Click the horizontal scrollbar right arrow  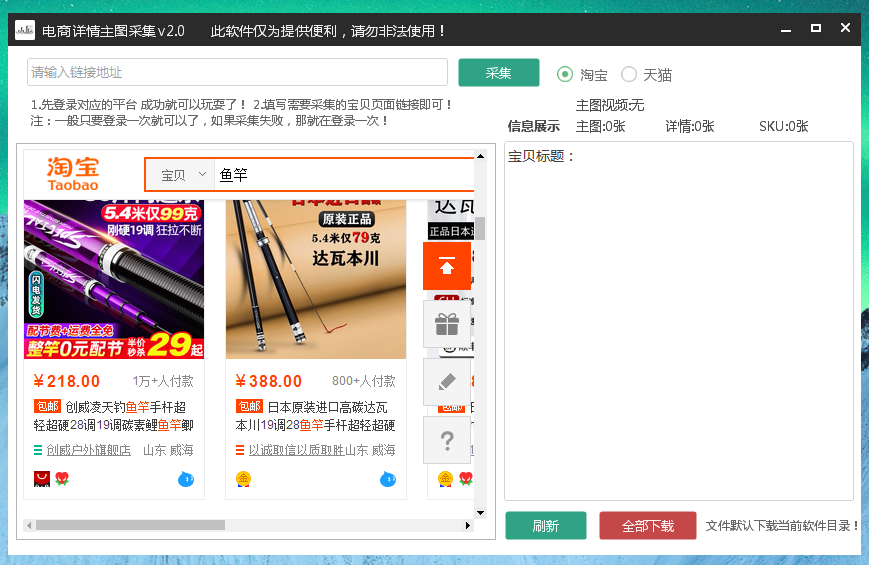point(467,525)
